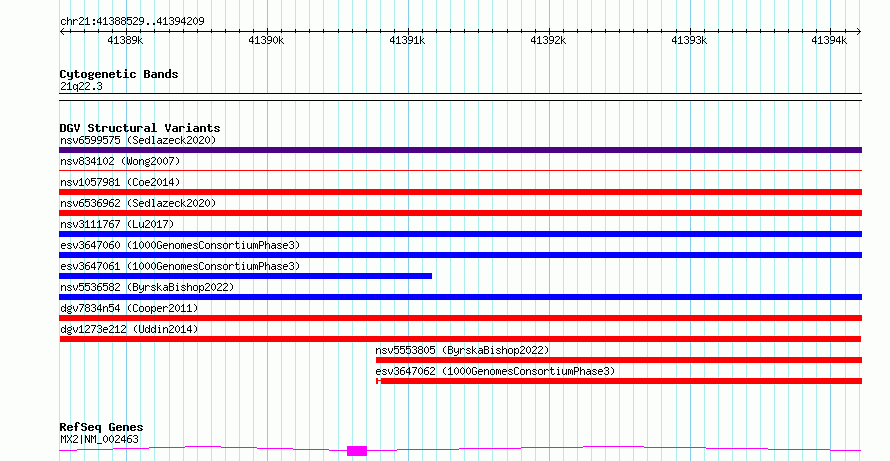The image size is (890, 461).
Task: Open the DGV Structural Variants track heading
Action: pos(140,128)
